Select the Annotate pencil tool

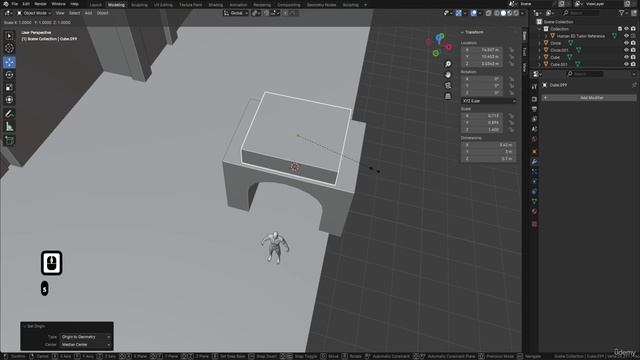click(x=9, y=114)
